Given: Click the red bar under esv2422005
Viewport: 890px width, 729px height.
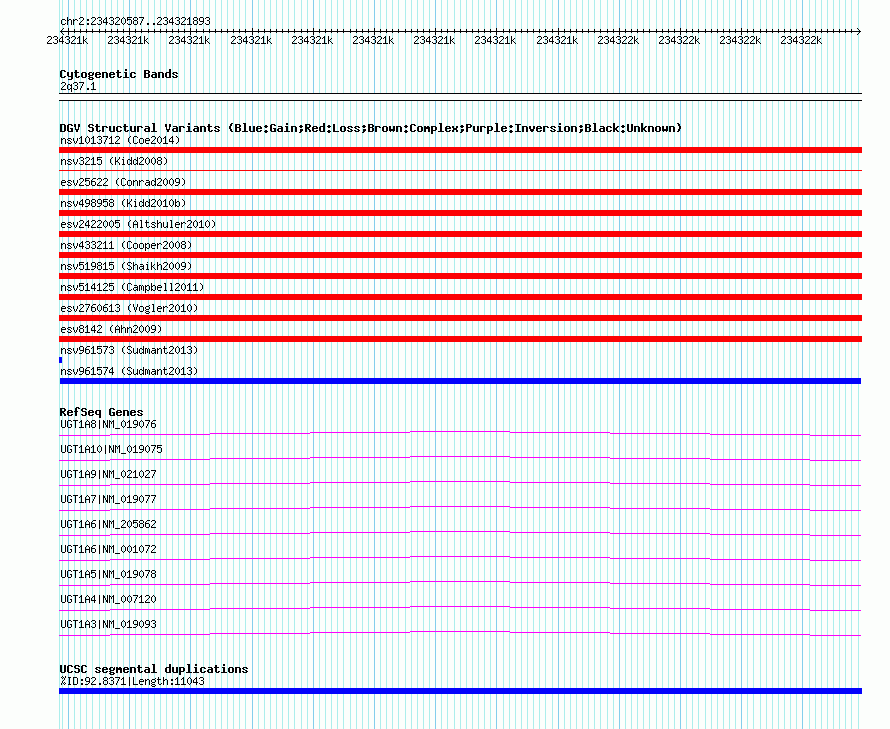Looking at the screenshot, I should (x=460, y=234).
